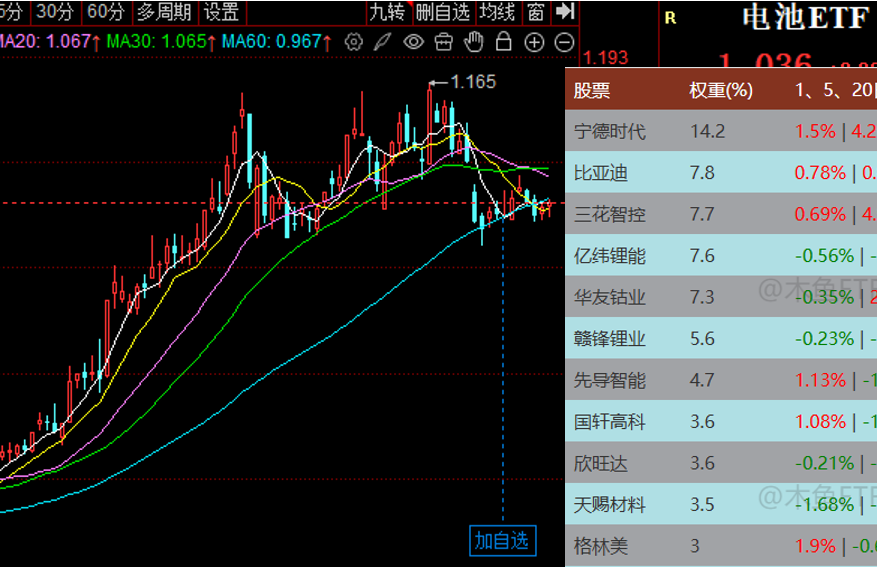
Task: Click the -1.68% change for 天赐材料
Action: 824,504
